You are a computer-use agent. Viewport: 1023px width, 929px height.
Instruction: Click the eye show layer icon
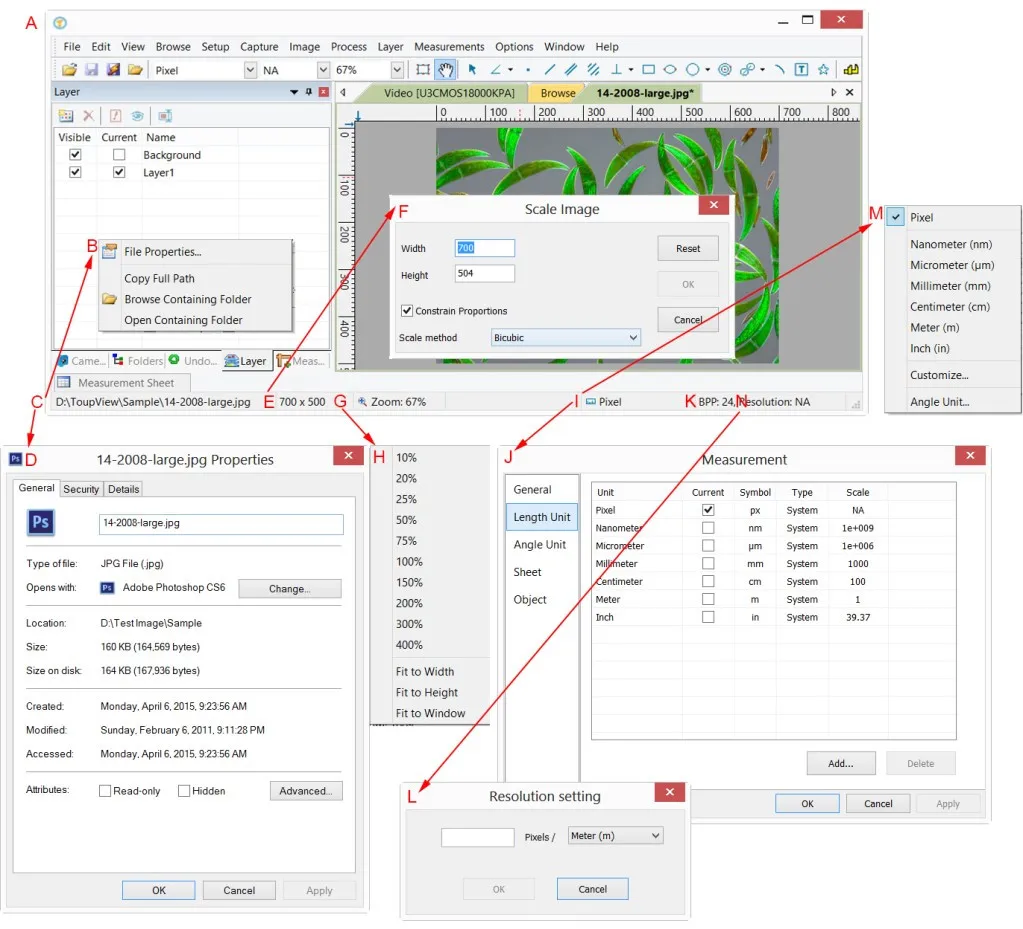137,116
